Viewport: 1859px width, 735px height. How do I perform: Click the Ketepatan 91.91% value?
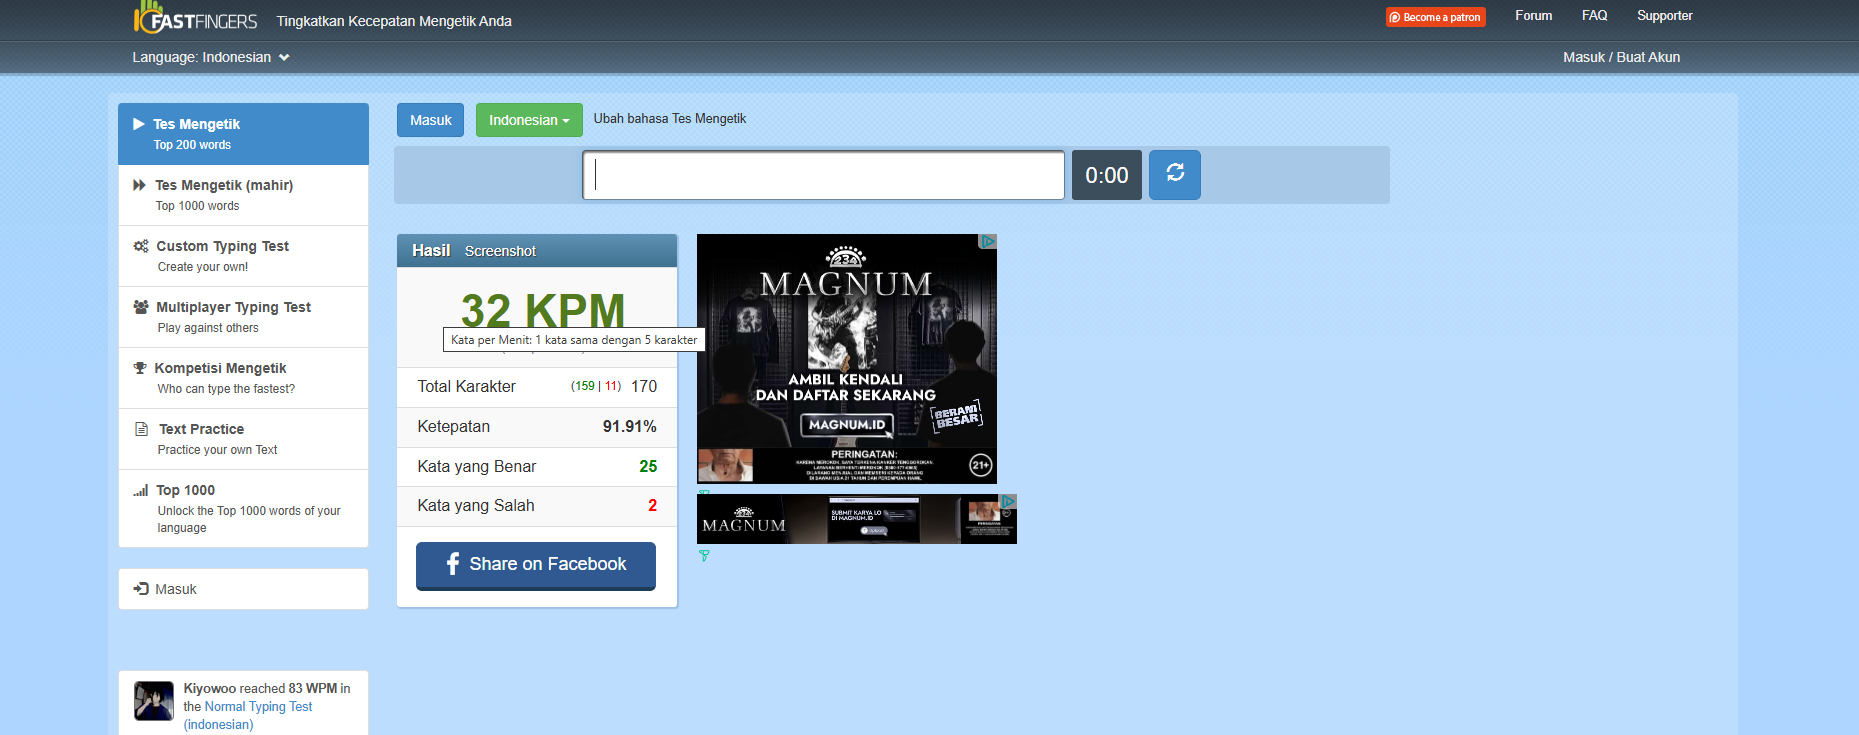[x=630, y=427]
